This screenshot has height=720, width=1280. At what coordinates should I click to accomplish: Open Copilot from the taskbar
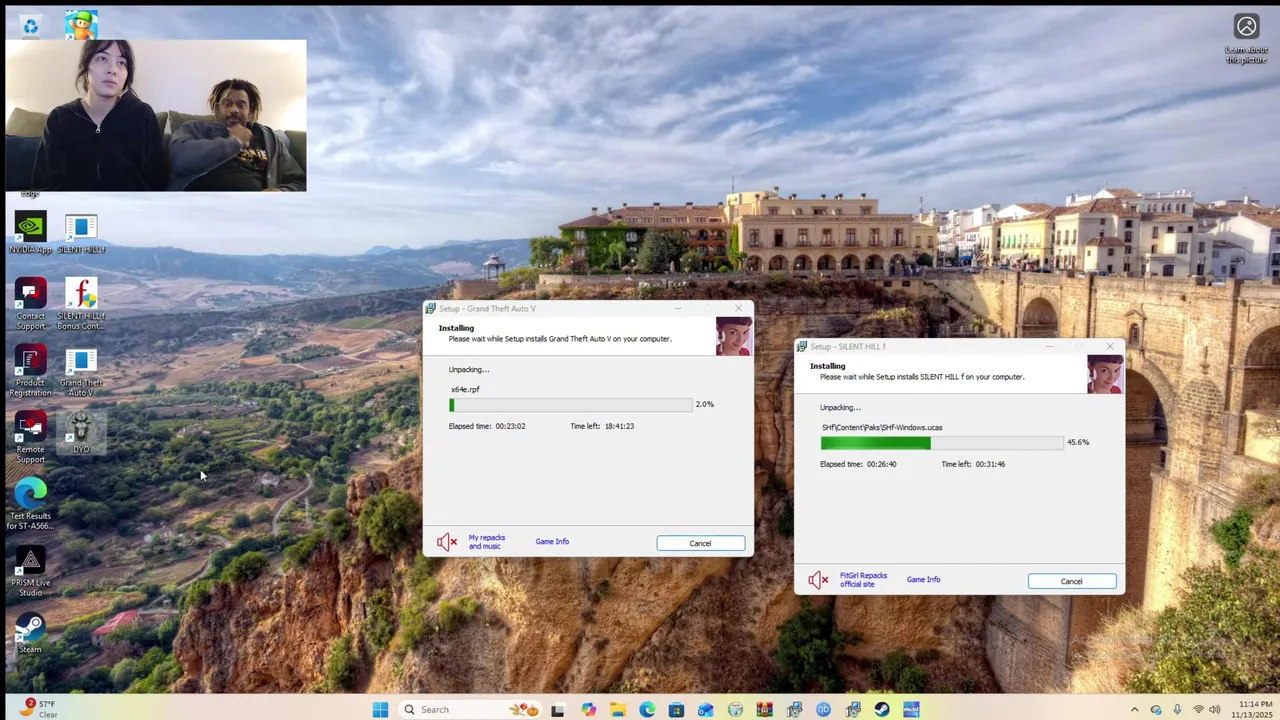point(588,710)
